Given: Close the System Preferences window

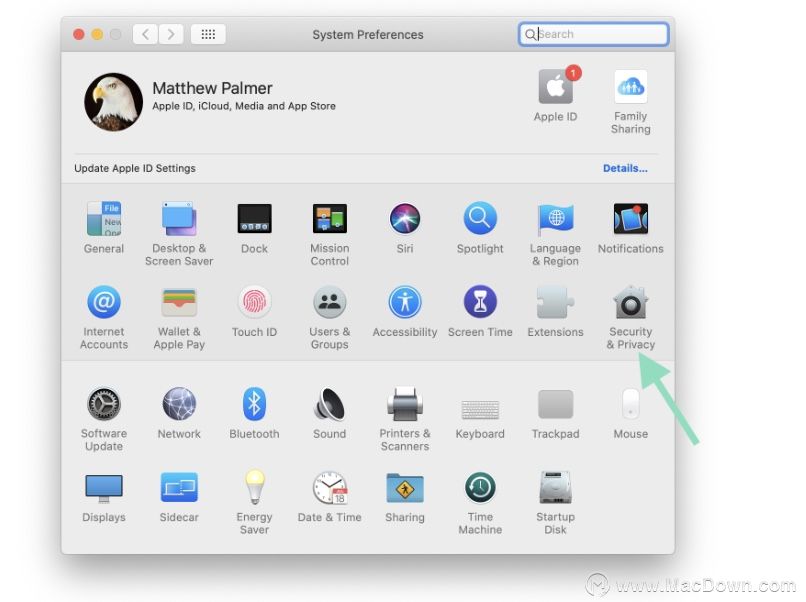Looking at the screenshot, I should [79, 34].
